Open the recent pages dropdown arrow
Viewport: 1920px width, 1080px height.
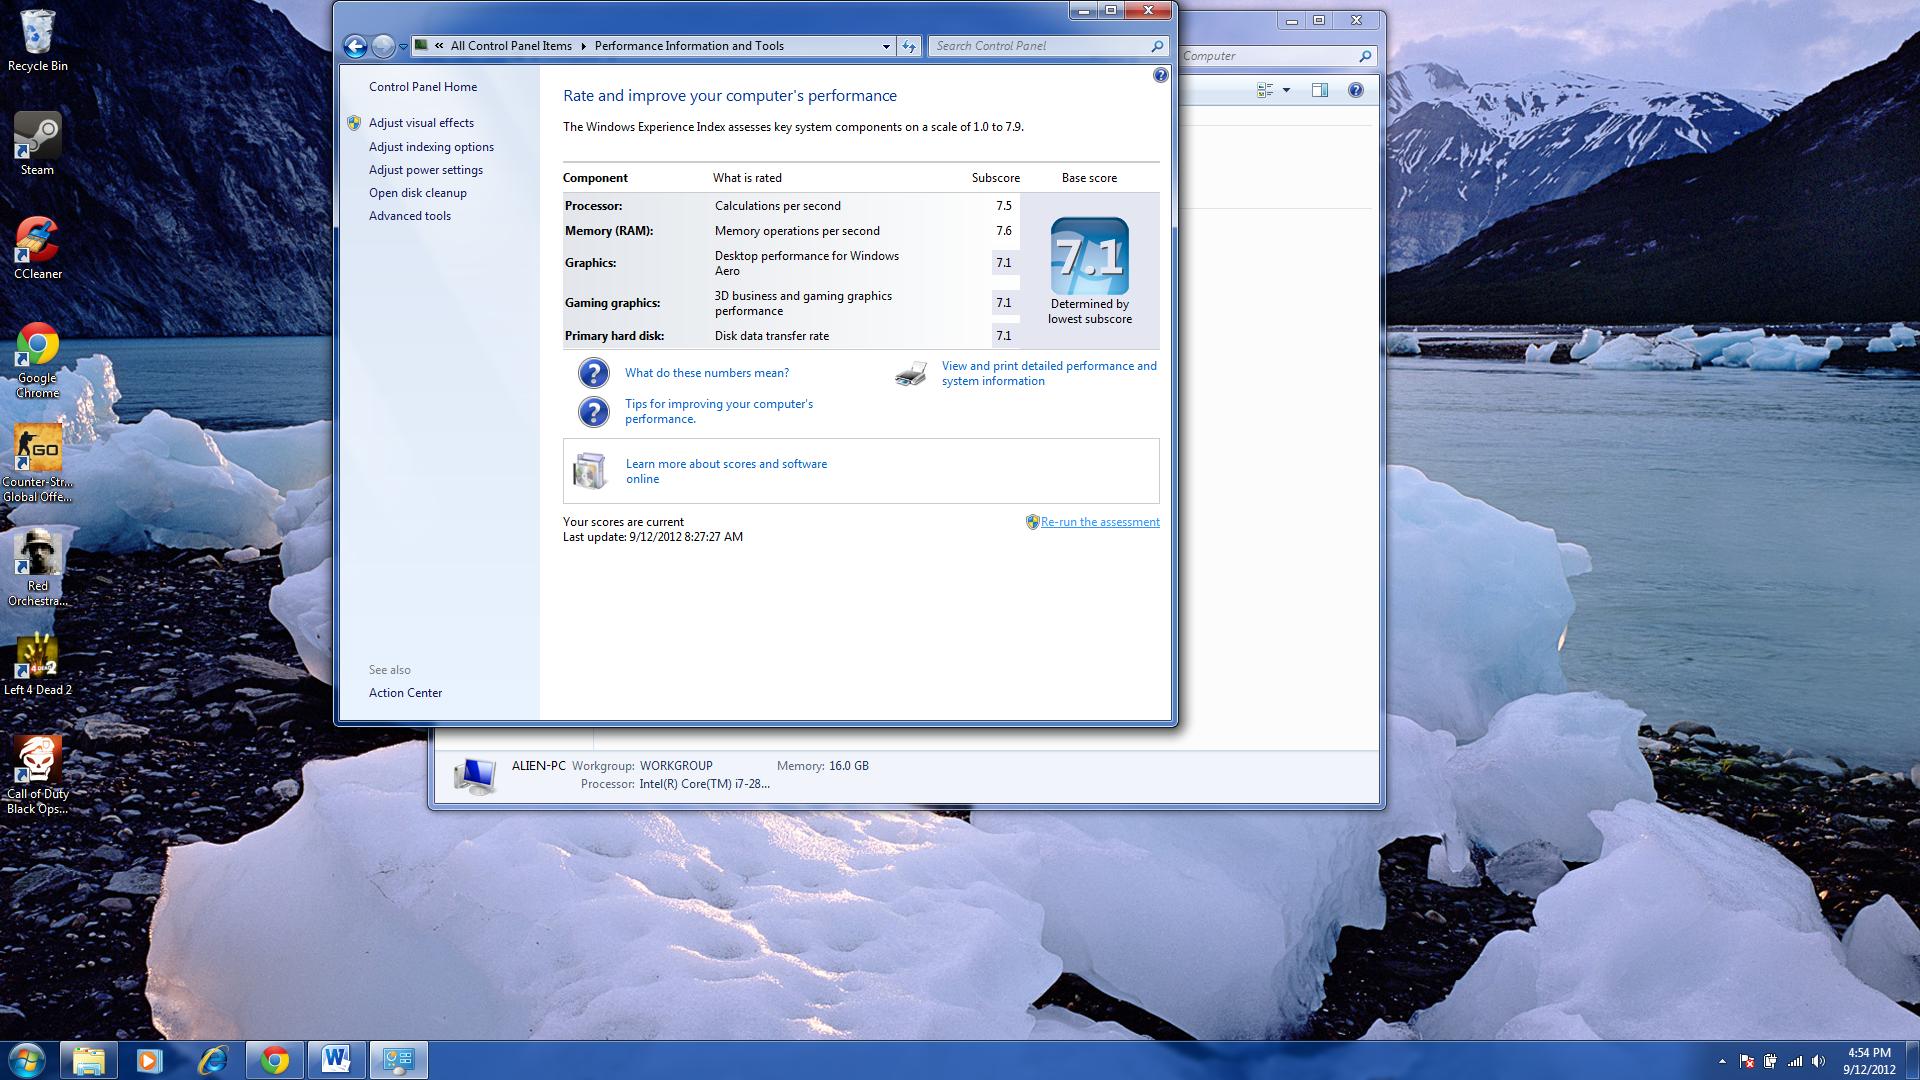(403, 46)
